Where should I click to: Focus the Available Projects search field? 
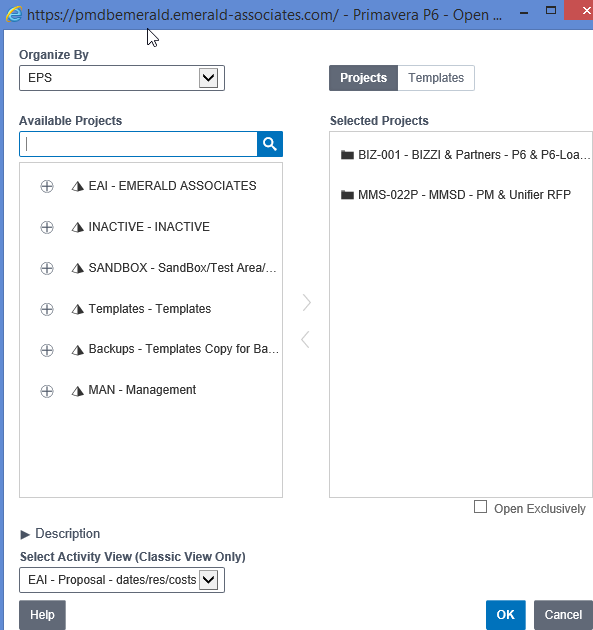138,144
